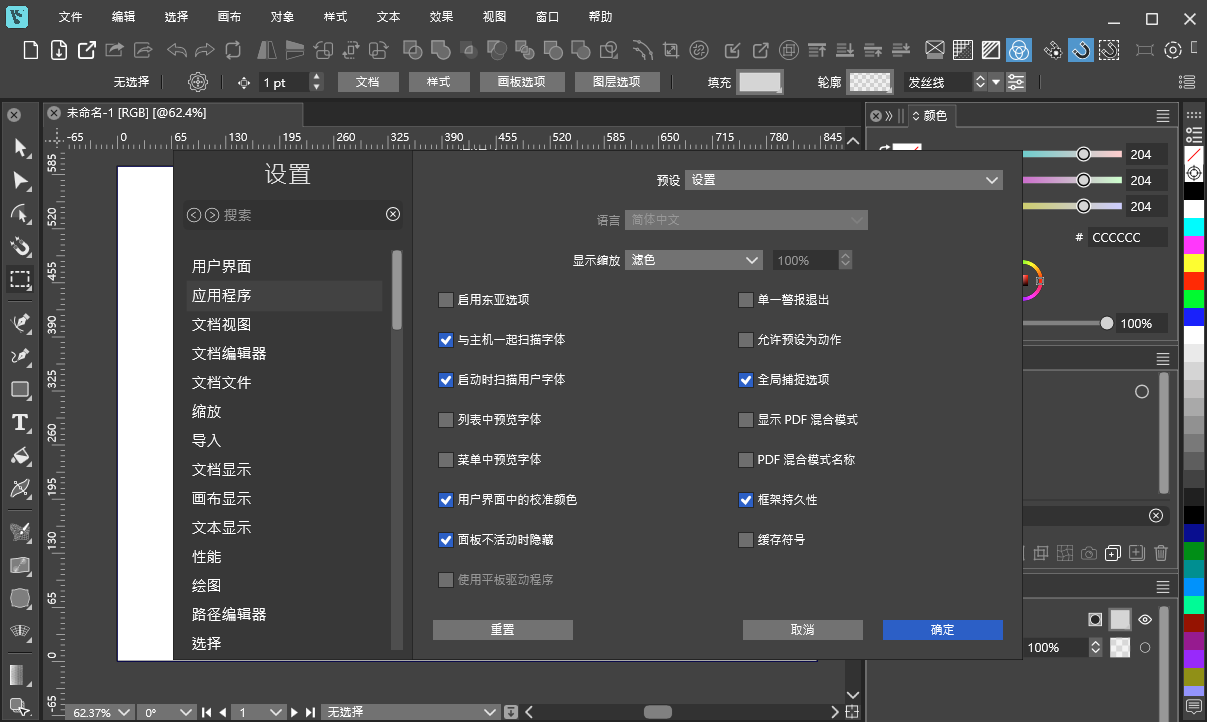Enable 启用东亚选项 checkbox
Image resolution: width=1207 pixels, height=722 pixels.
pos(445,299)
